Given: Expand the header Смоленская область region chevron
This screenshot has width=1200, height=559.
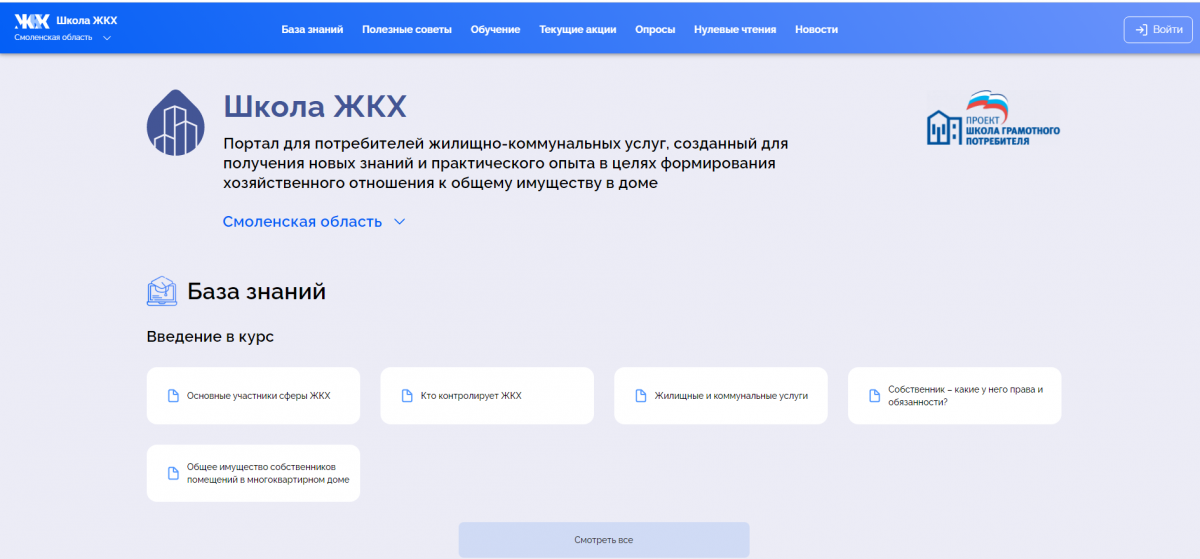Looking at the screenshot, I should (107, 38).
